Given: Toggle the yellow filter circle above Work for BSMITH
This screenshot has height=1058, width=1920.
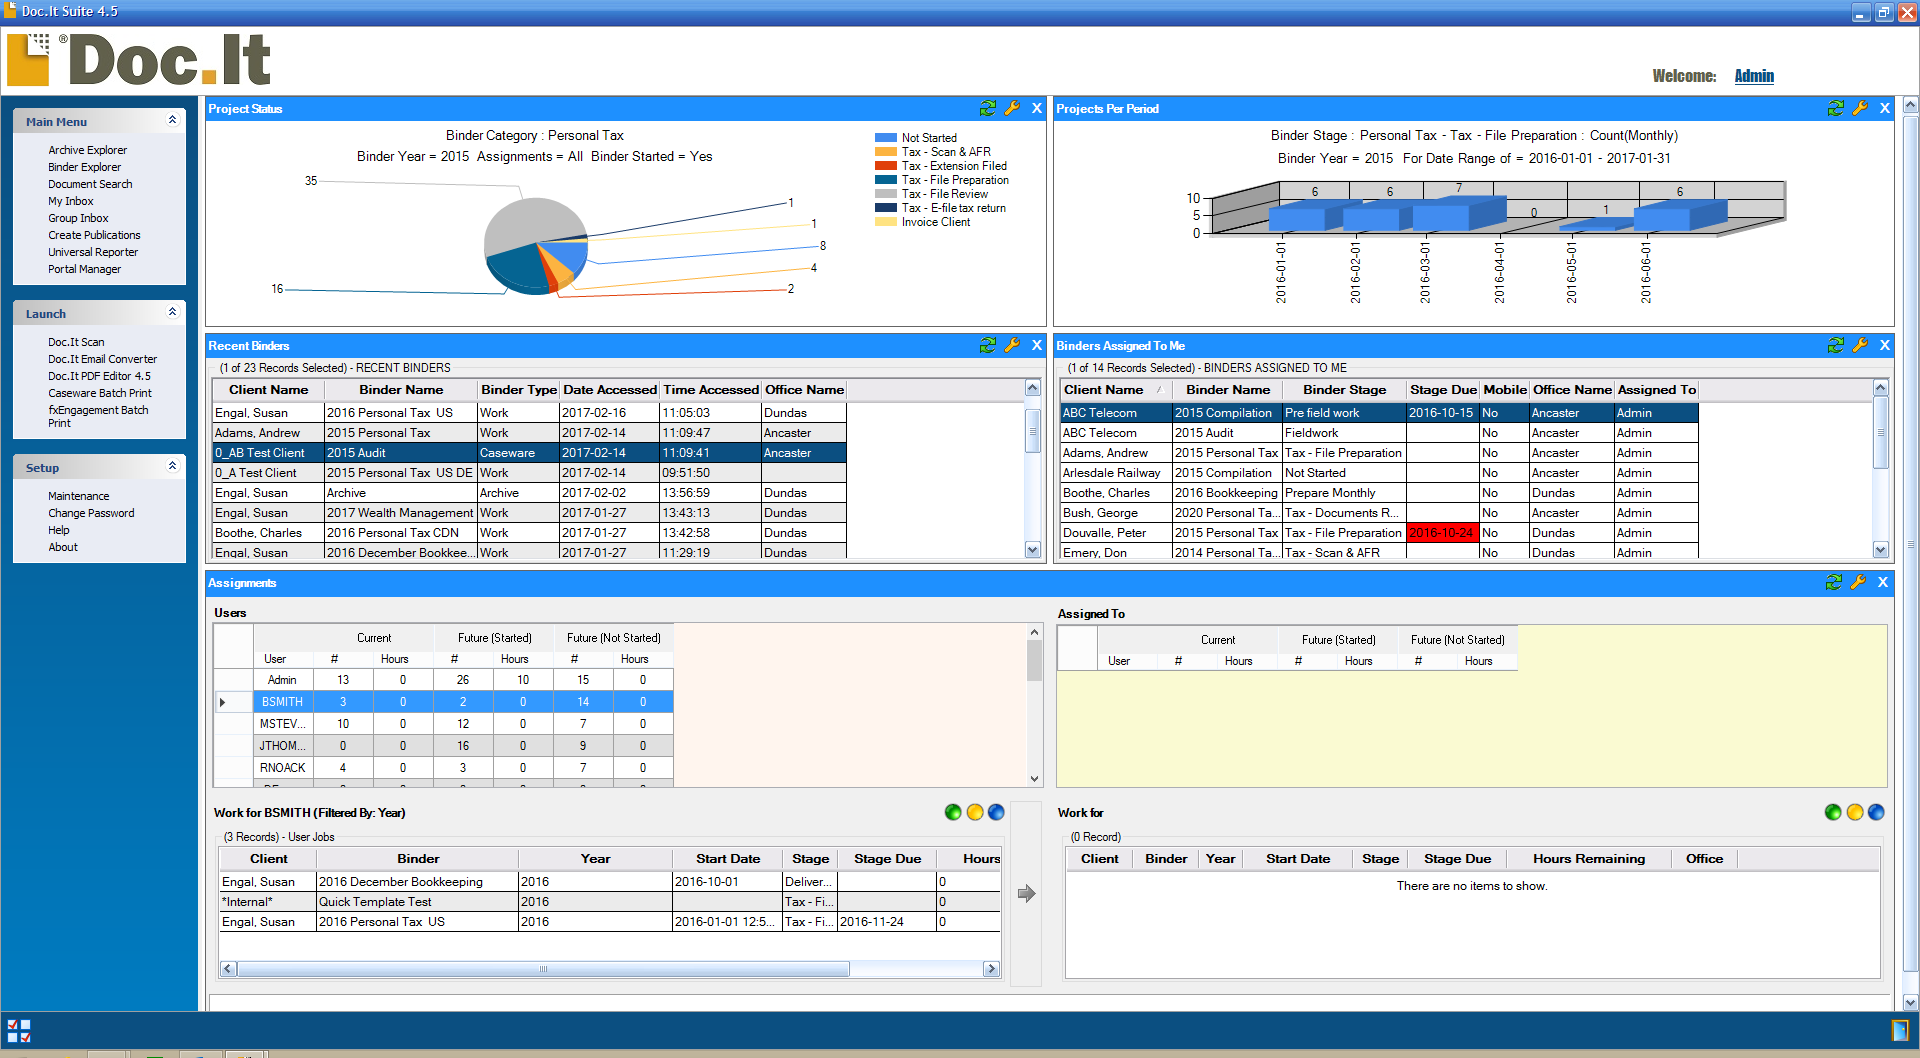Looking at the screenshot, I should tap(974, 813).
